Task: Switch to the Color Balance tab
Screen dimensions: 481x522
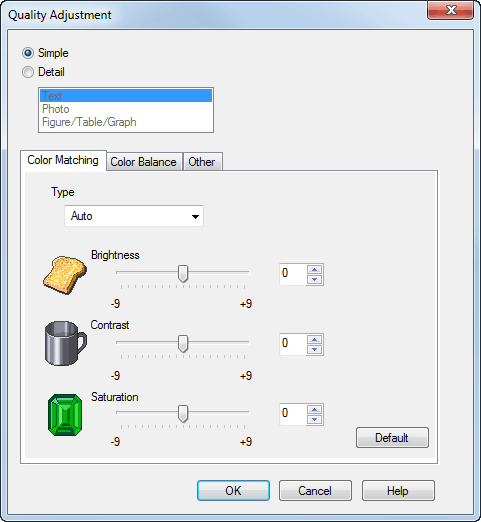Action: [144, 162]
